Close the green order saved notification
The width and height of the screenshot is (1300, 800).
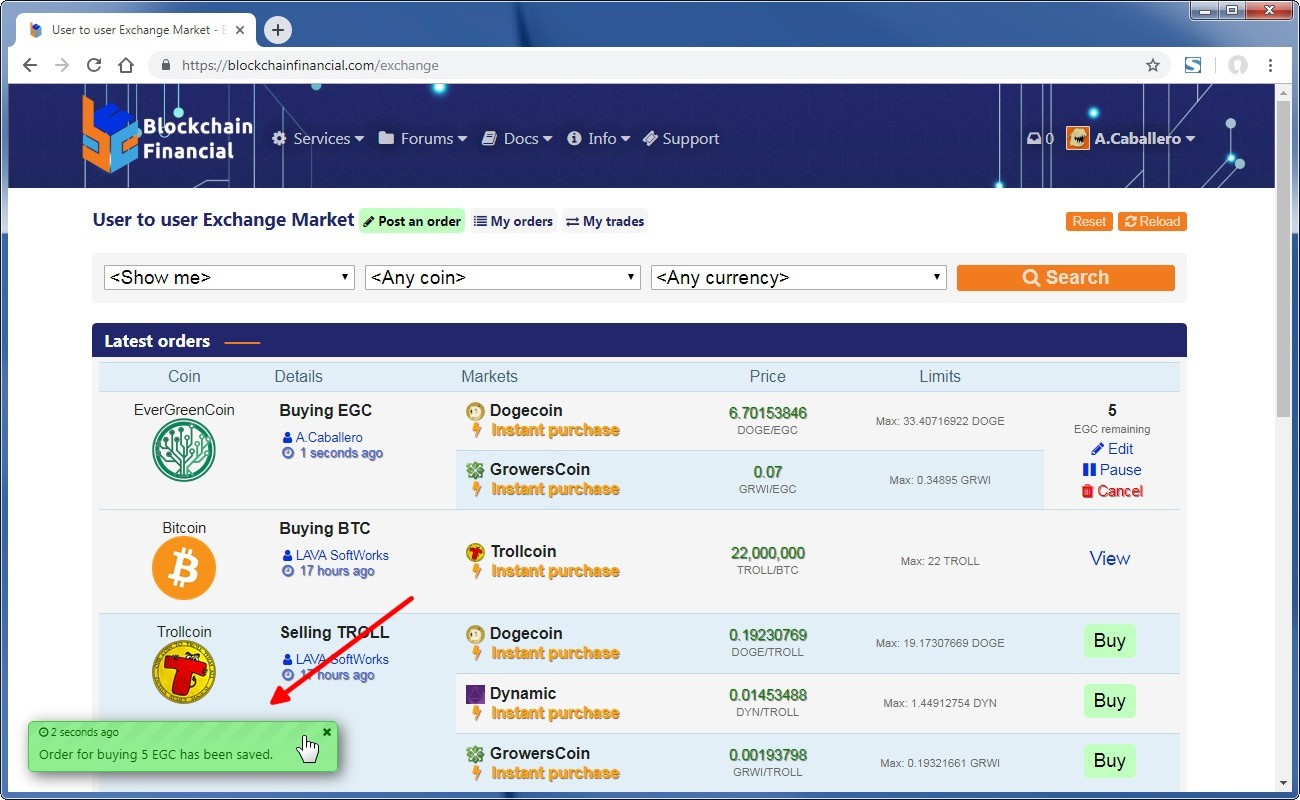click(327, 732)
